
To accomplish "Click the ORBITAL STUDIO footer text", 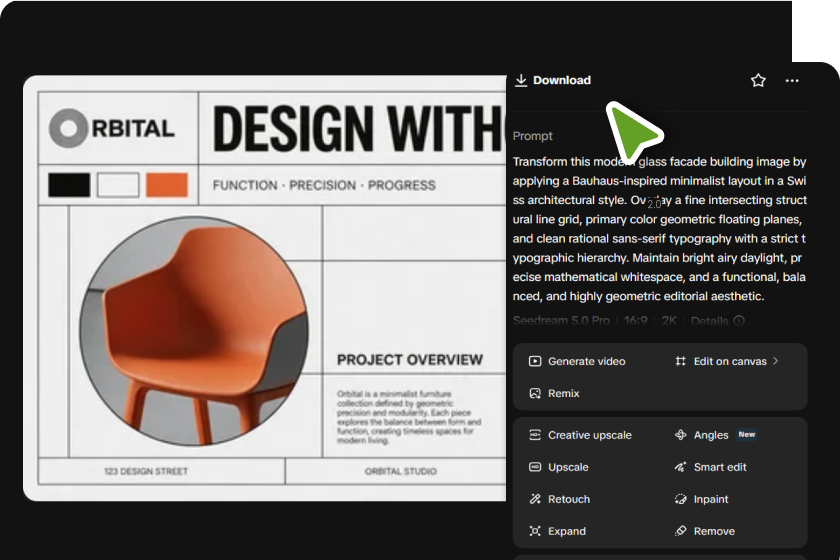I will (x=401, y=472).
